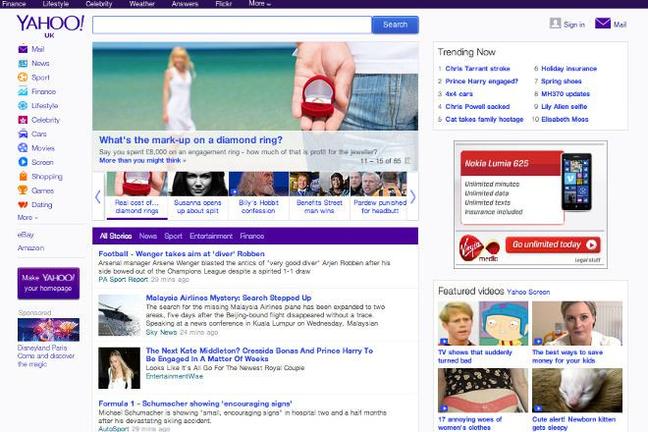648x432 pixels.
Task: Open Weather in the top navigation bar
Action: click(x=142, y=4)
